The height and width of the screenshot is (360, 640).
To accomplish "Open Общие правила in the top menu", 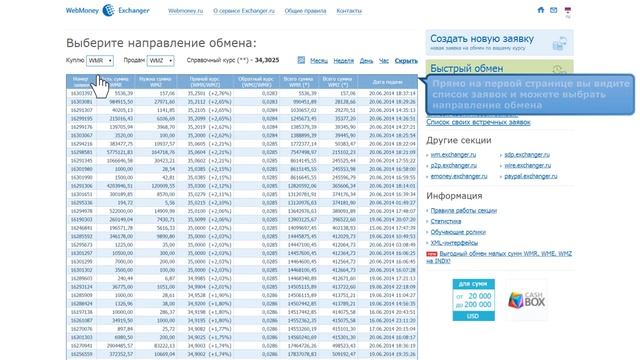I will tap(305, 11).
